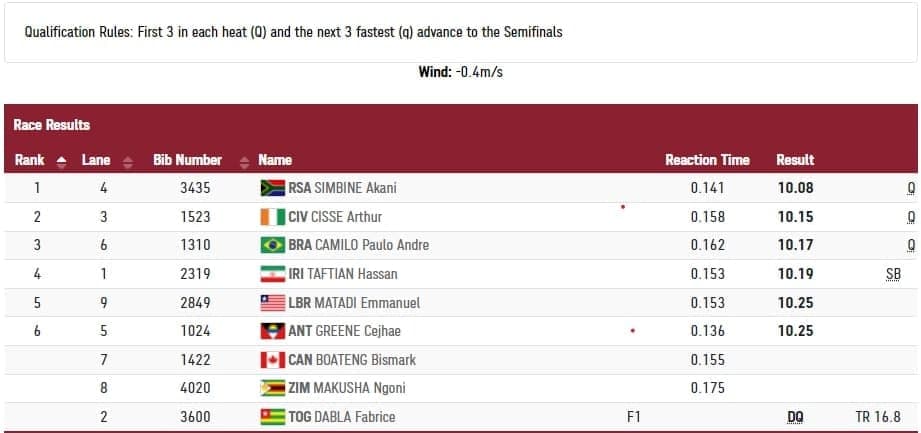Sort results by Rank column arrows
921x433 pixels.
[61, 161]
